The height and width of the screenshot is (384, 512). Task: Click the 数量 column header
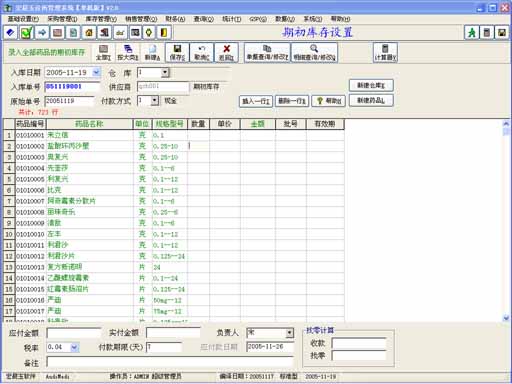(198, 124)
